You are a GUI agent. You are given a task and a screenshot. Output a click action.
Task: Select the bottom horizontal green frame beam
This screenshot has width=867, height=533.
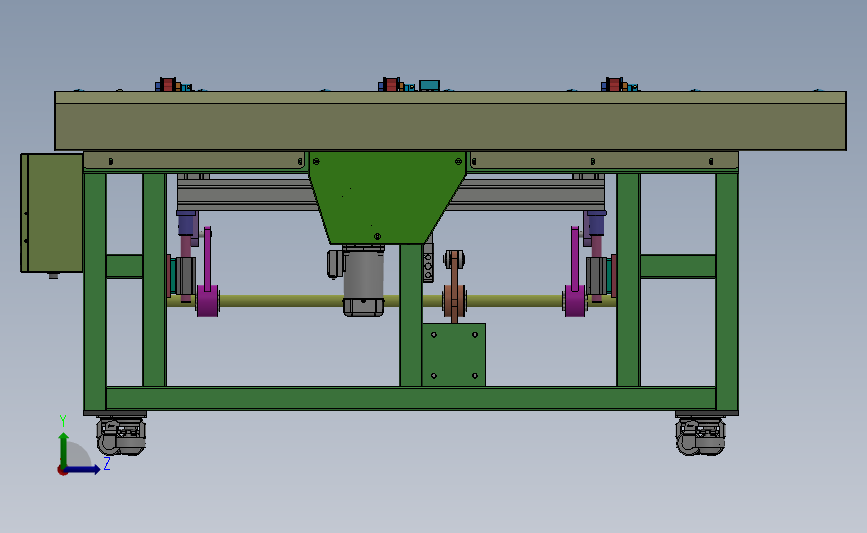[x=410, y=398]
